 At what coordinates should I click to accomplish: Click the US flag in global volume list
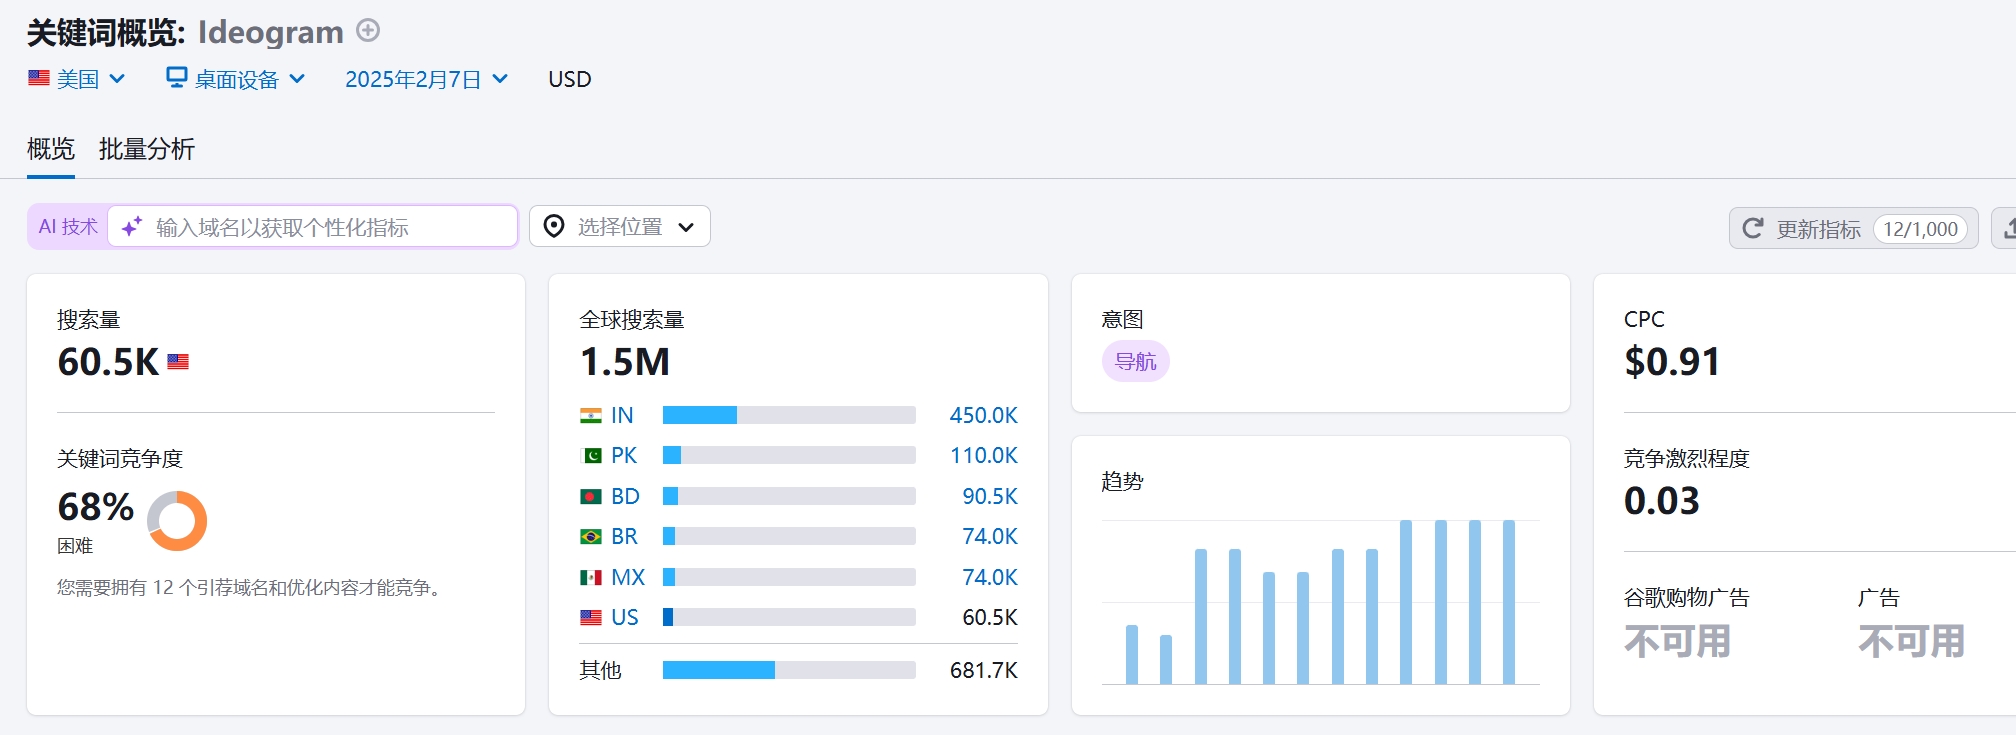(x=591, y=618)
